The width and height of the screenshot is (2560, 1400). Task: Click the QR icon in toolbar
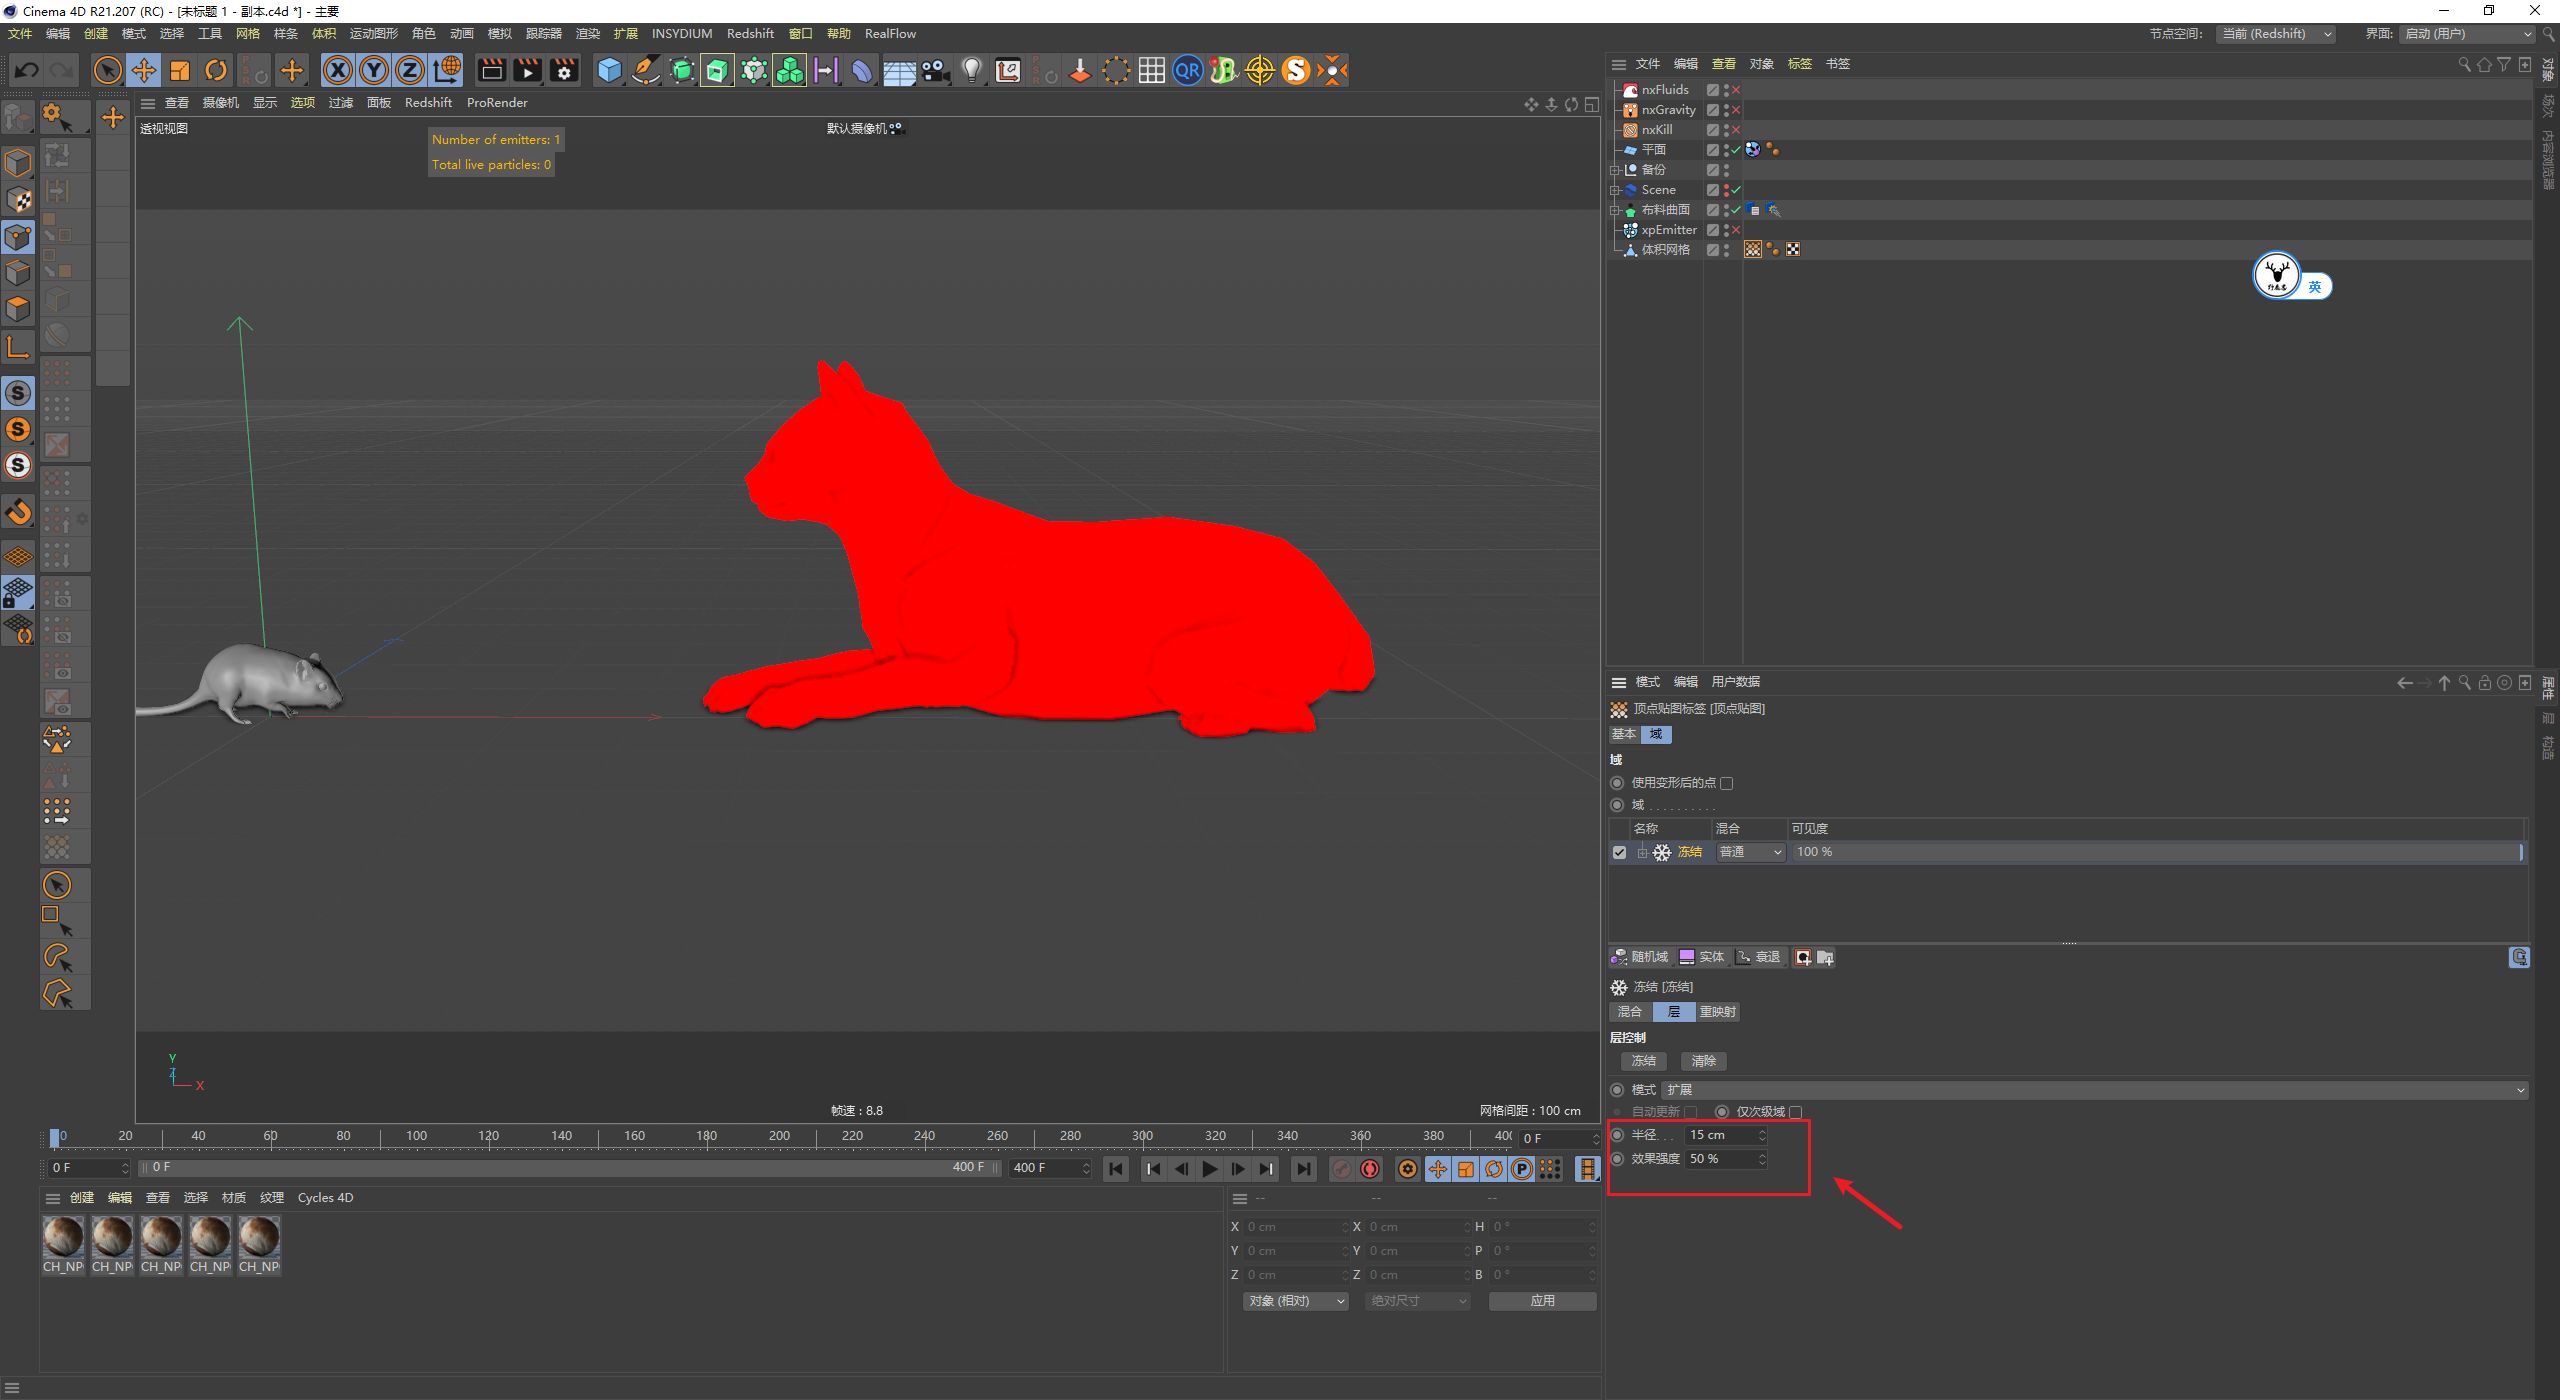tap(1187, 70)
